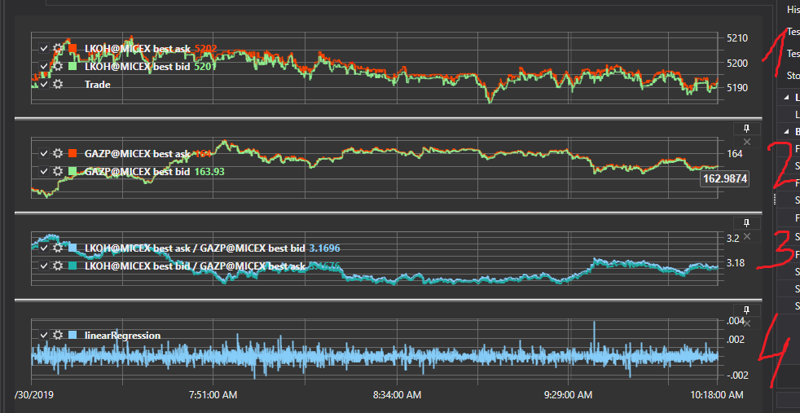Click the 162.9874 price label on axis
The image size is (800, 413).
(x=726, y=178)
